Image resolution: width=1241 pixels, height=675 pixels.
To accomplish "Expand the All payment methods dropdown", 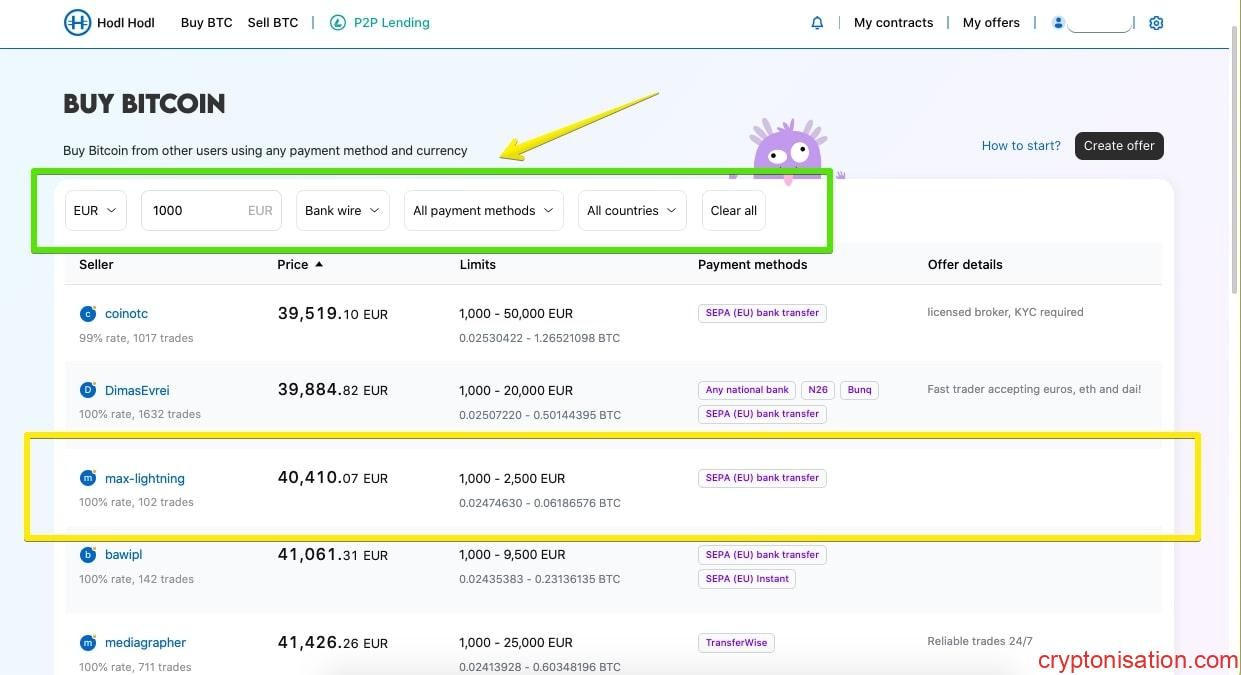I will click(x=483, y=211).
